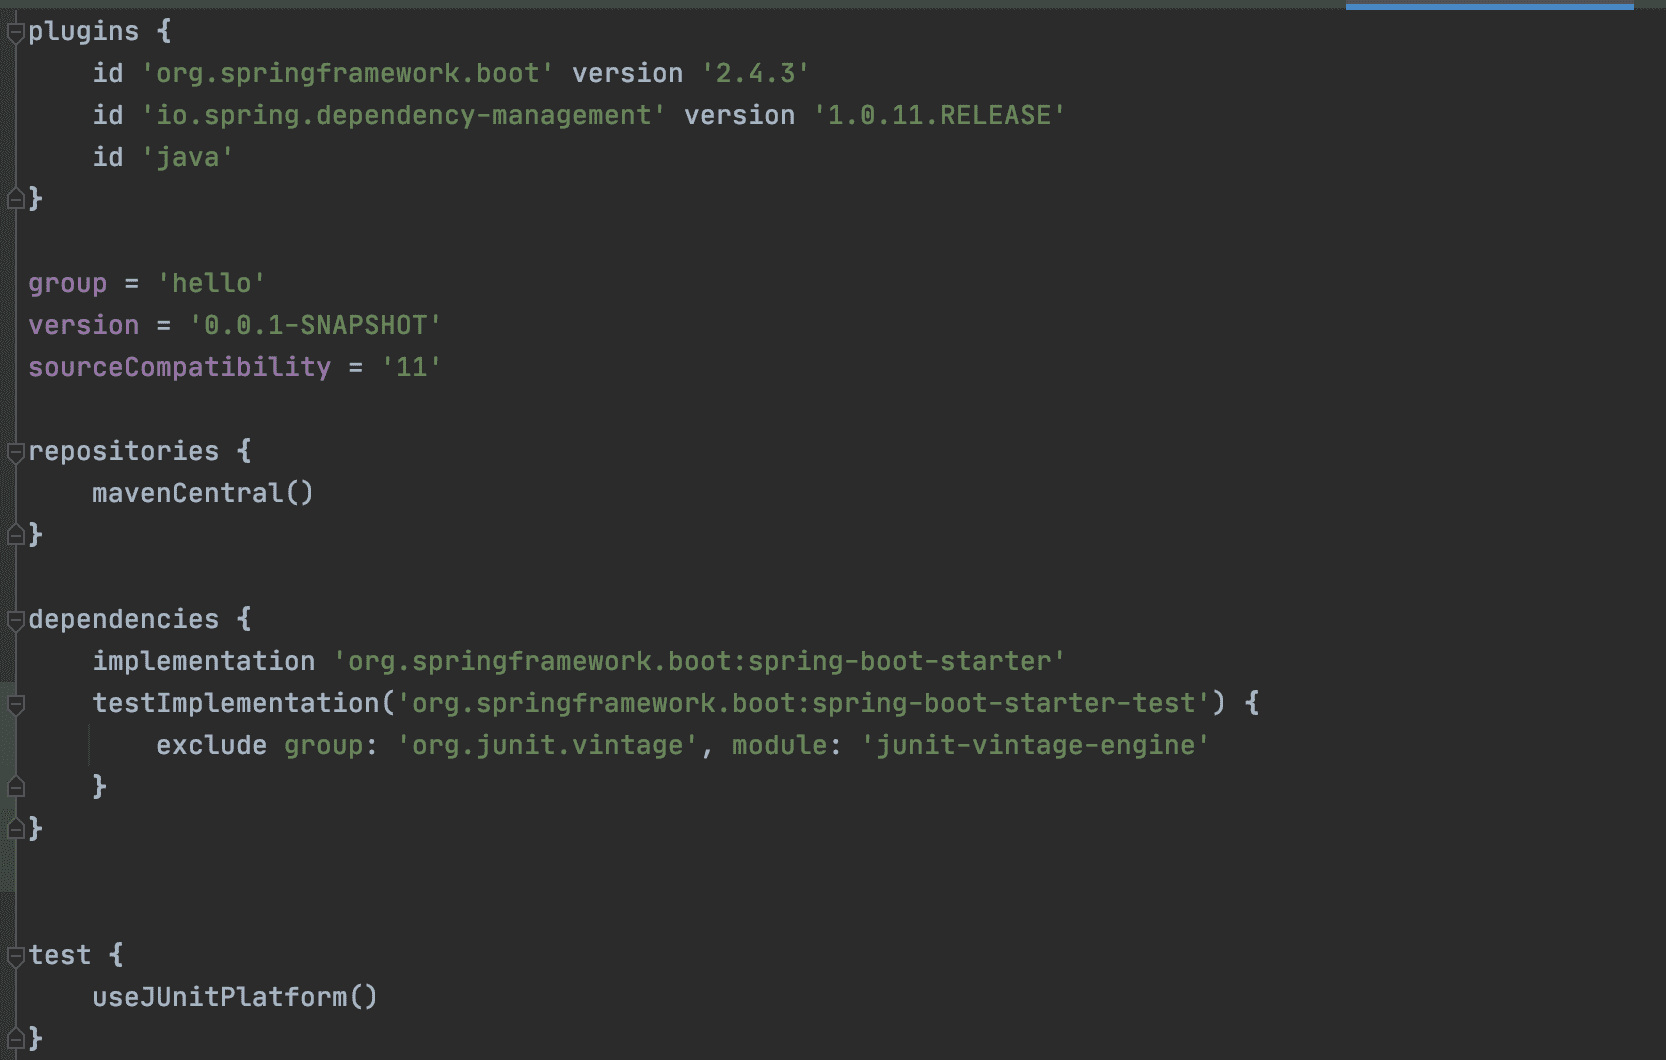Collapse the plugins block fold marker
Viewport: 1666px width, 1060px height.
pos(15,33)
